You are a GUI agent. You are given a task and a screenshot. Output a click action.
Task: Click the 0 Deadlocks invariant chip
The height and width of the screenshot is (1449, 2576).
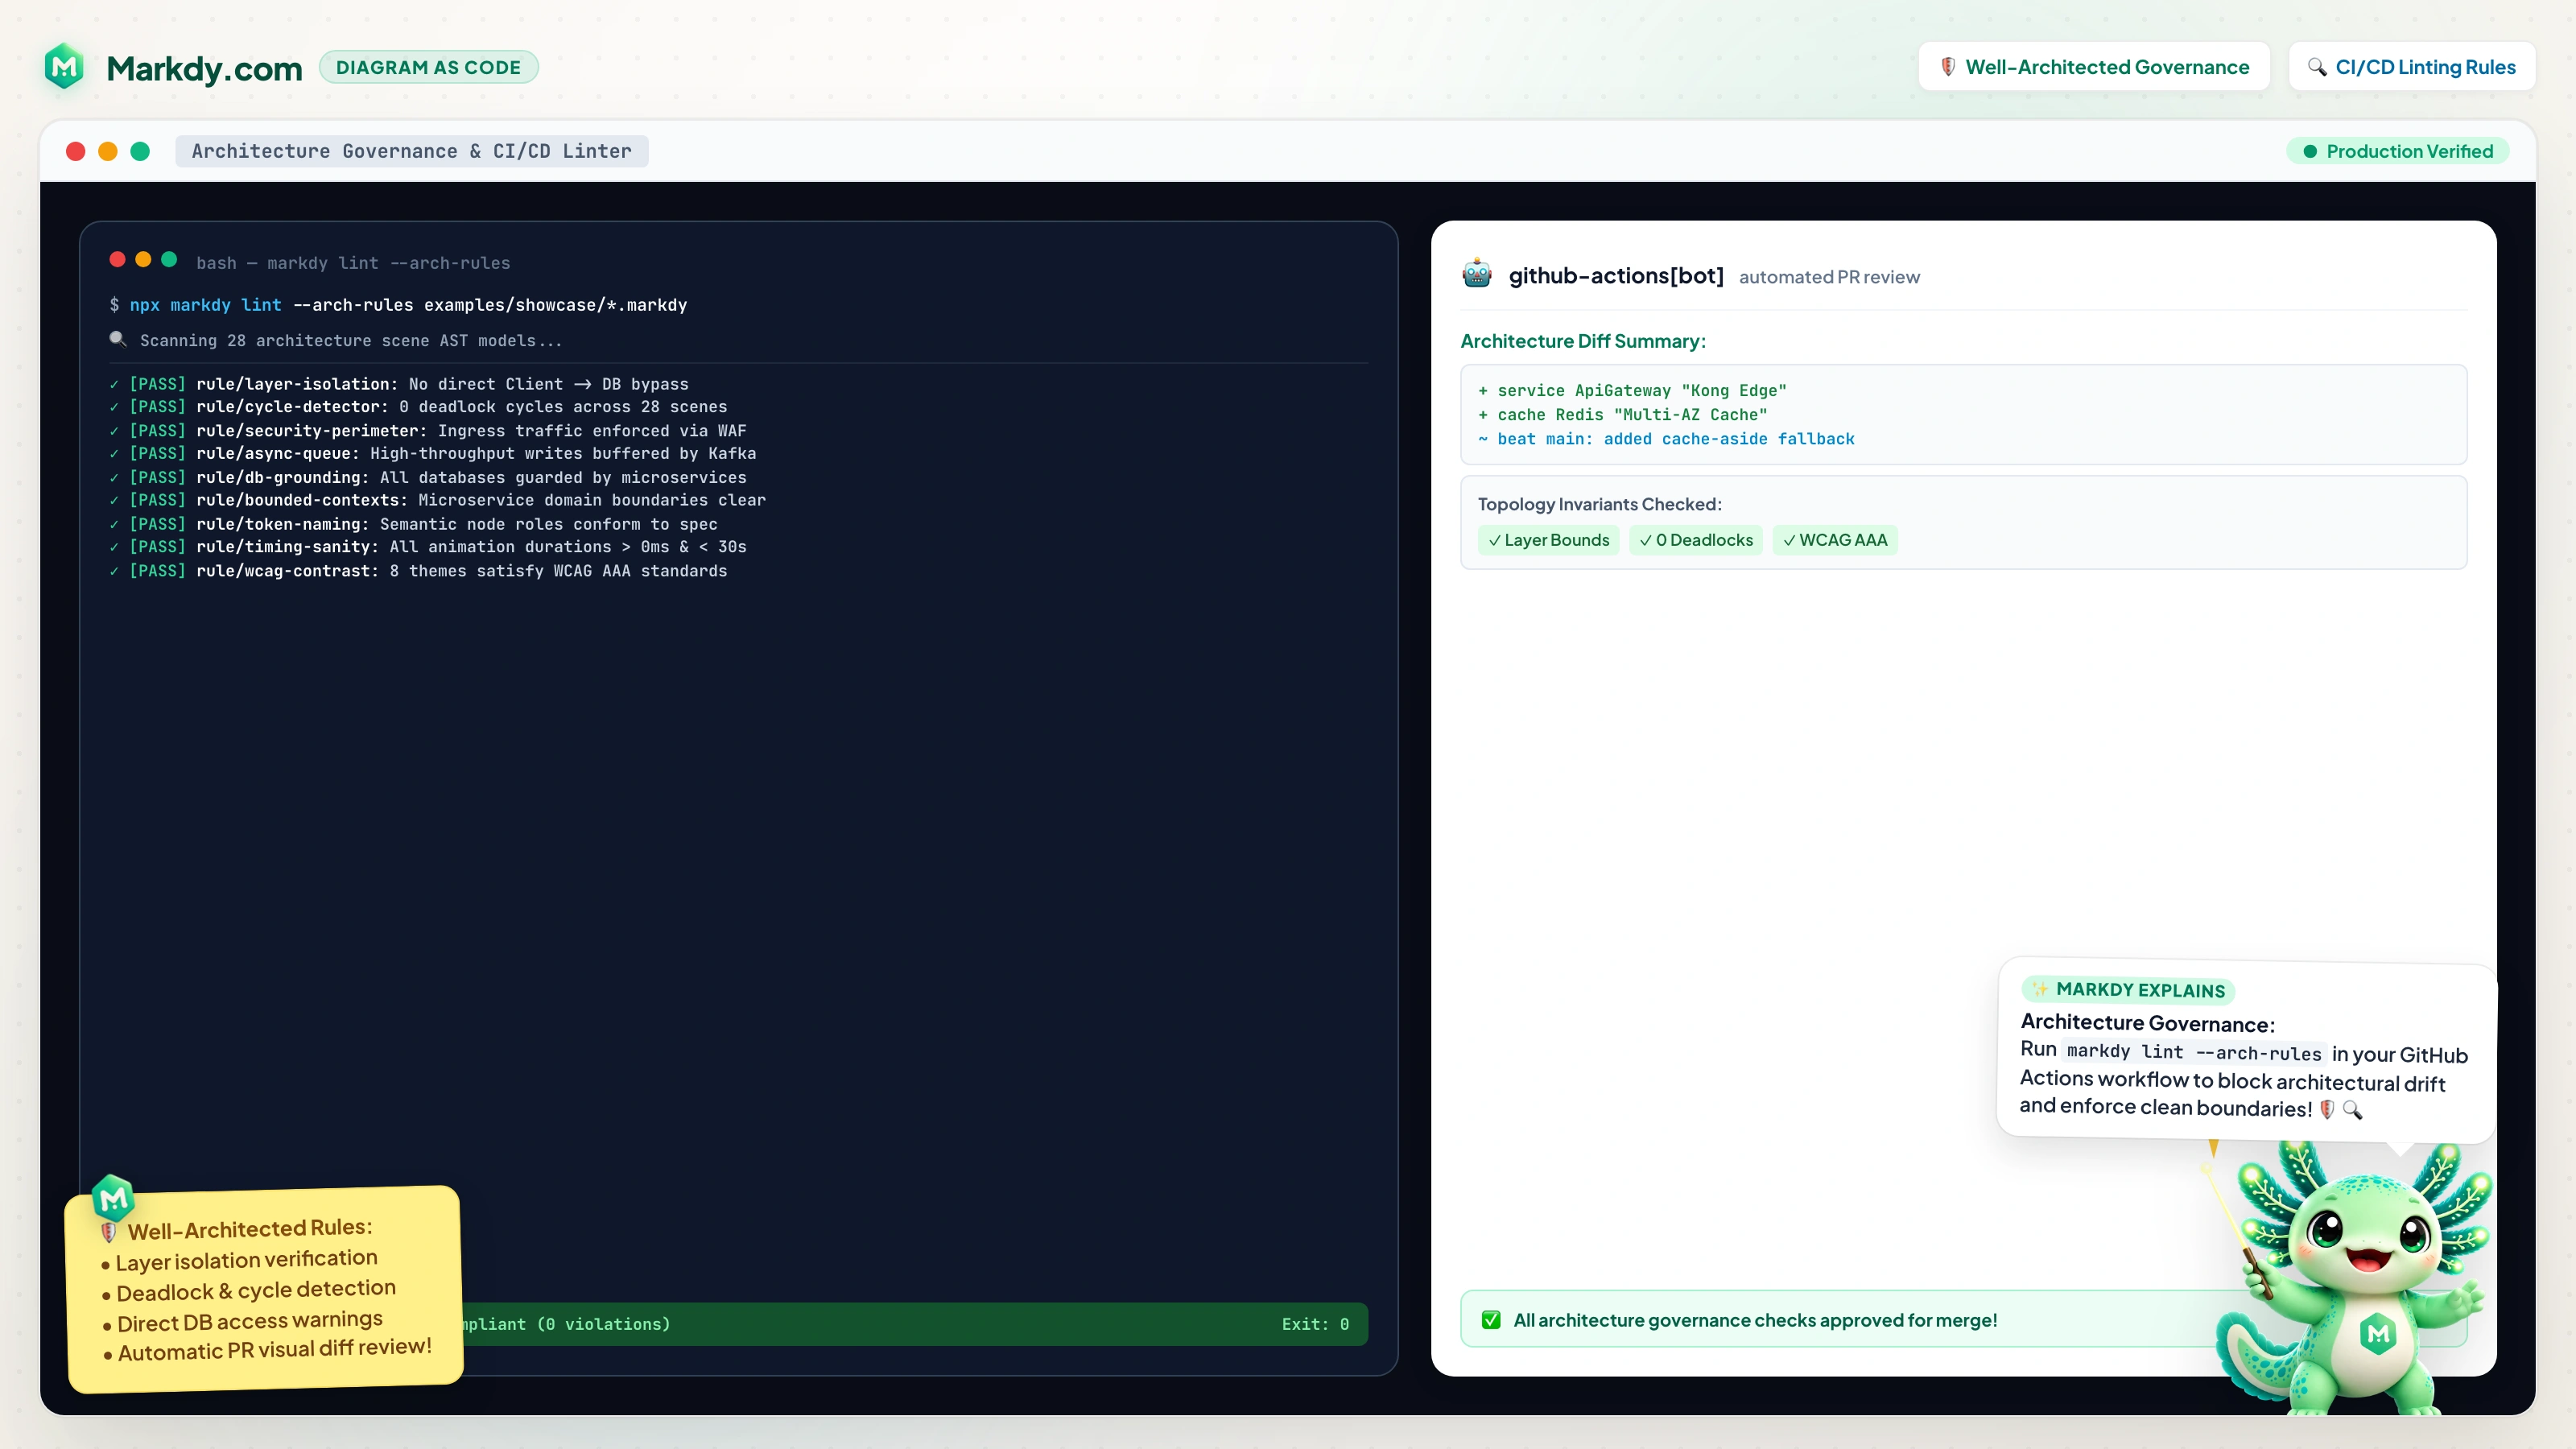pos(1696,540)
